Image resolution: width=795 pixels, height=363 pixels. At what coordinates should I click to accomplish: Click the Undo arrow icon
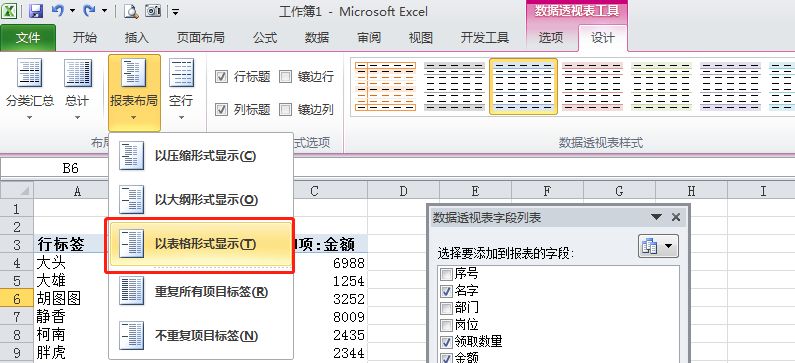[x=58, y=11]
